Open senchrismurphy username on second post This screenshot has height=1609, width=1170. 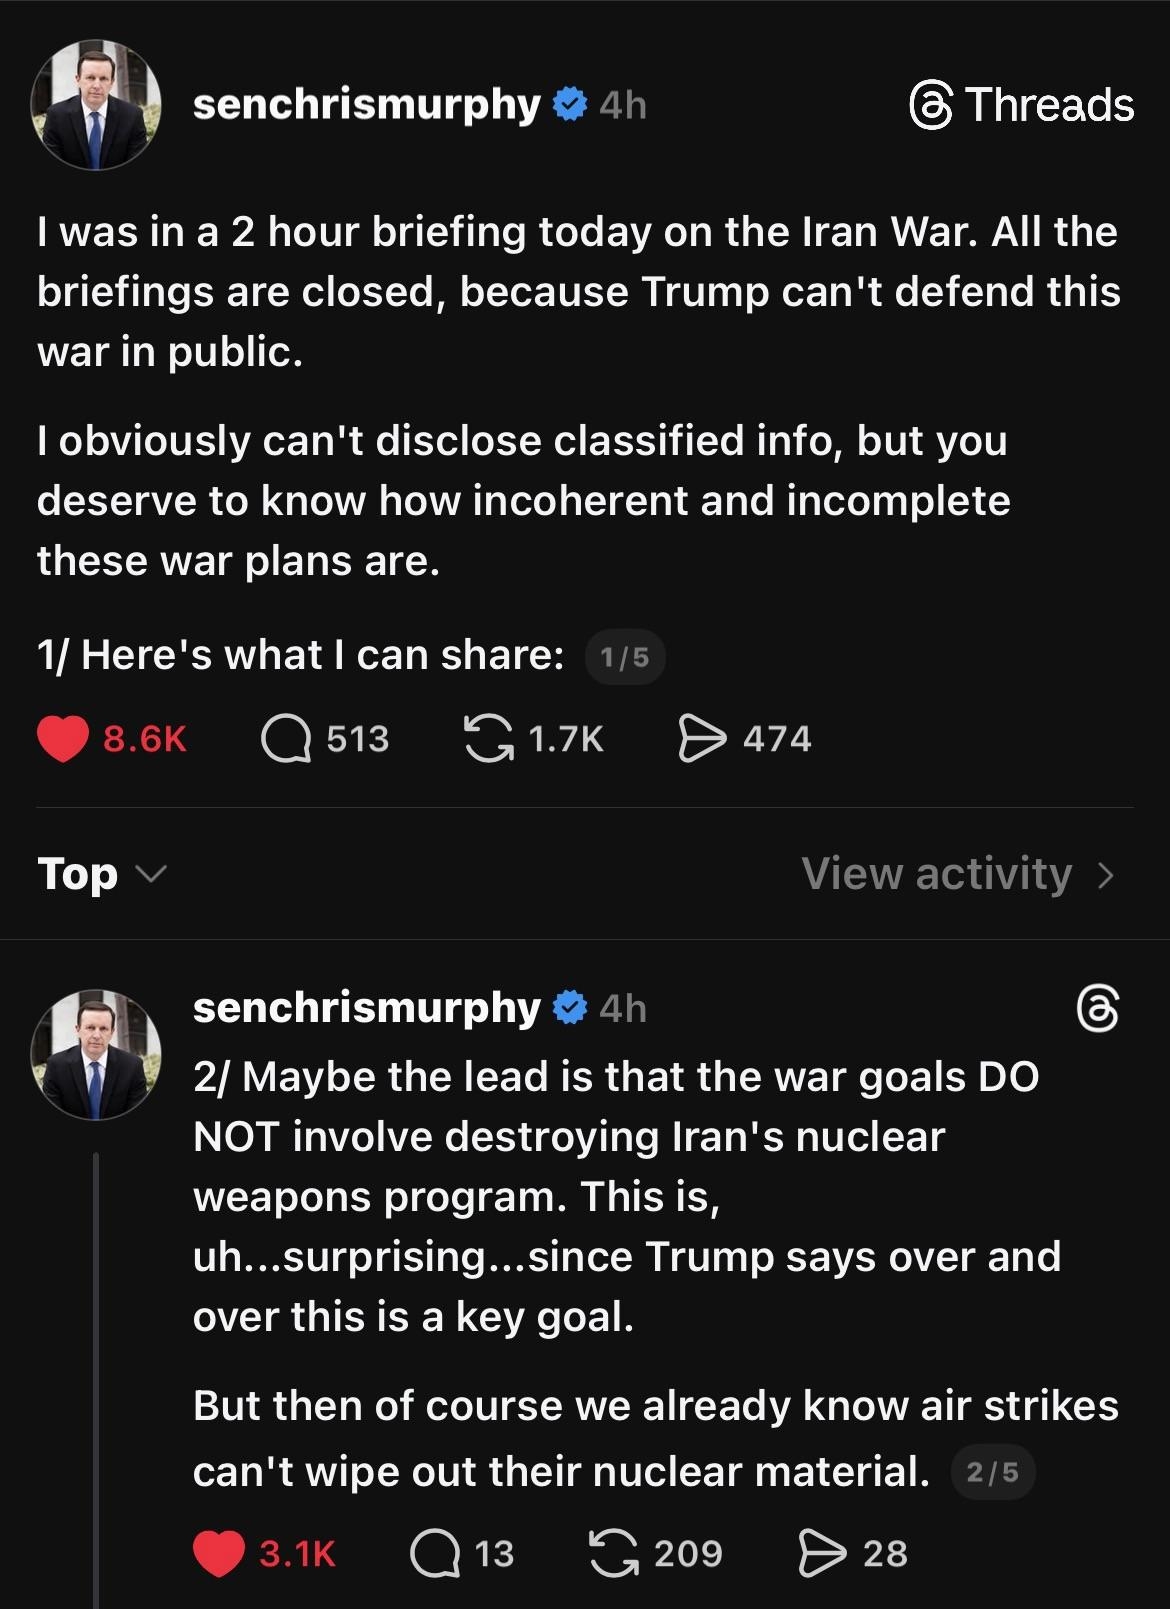coord(366,1007)
